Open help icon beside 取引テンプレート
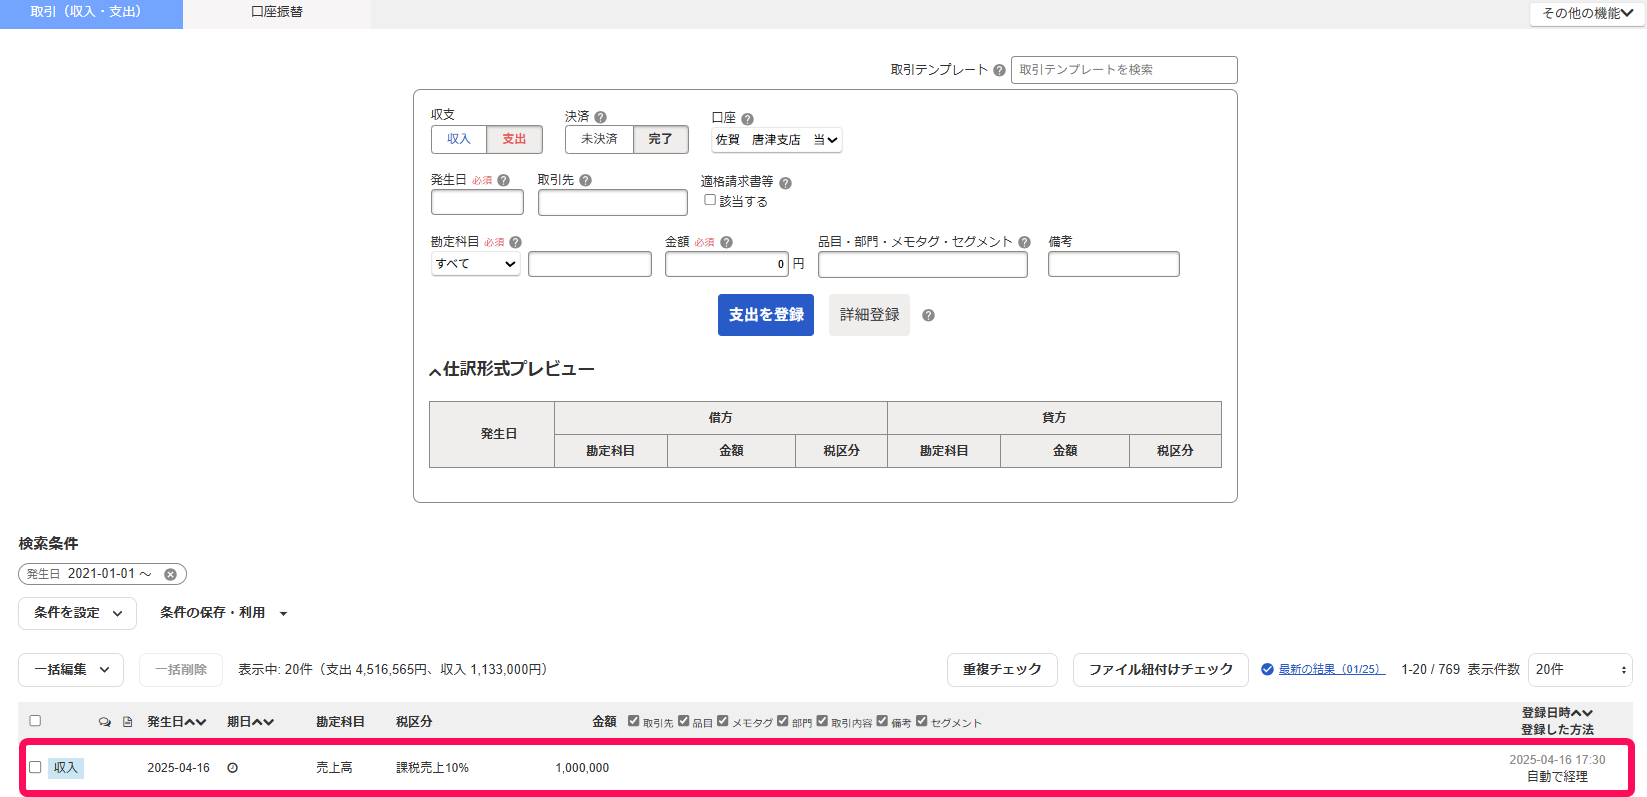Screen dimensions: 1647x797 999,70
